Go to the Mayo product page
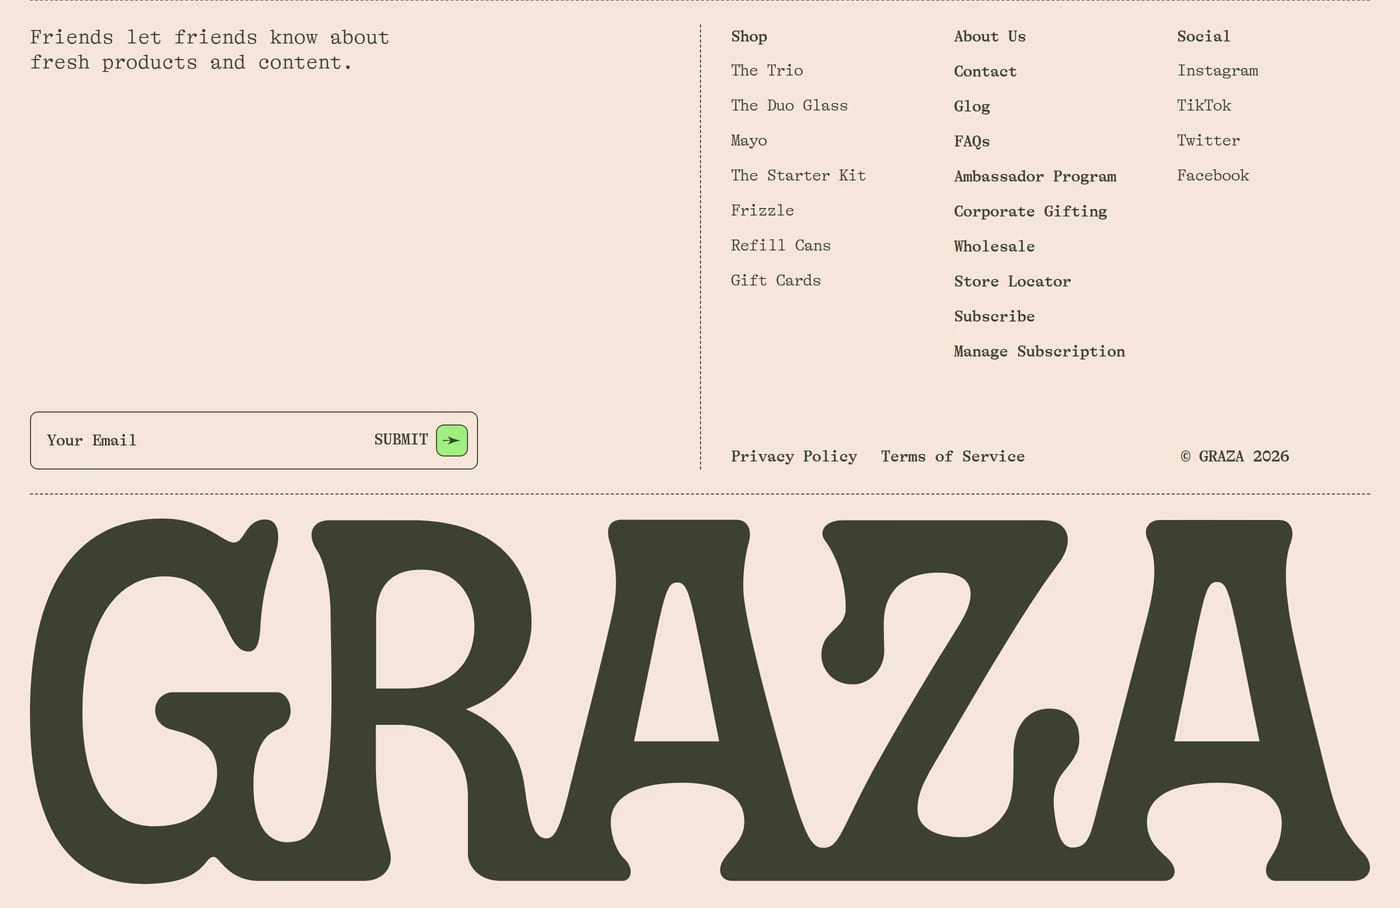1400x908 pixels. tap(749, 141)
